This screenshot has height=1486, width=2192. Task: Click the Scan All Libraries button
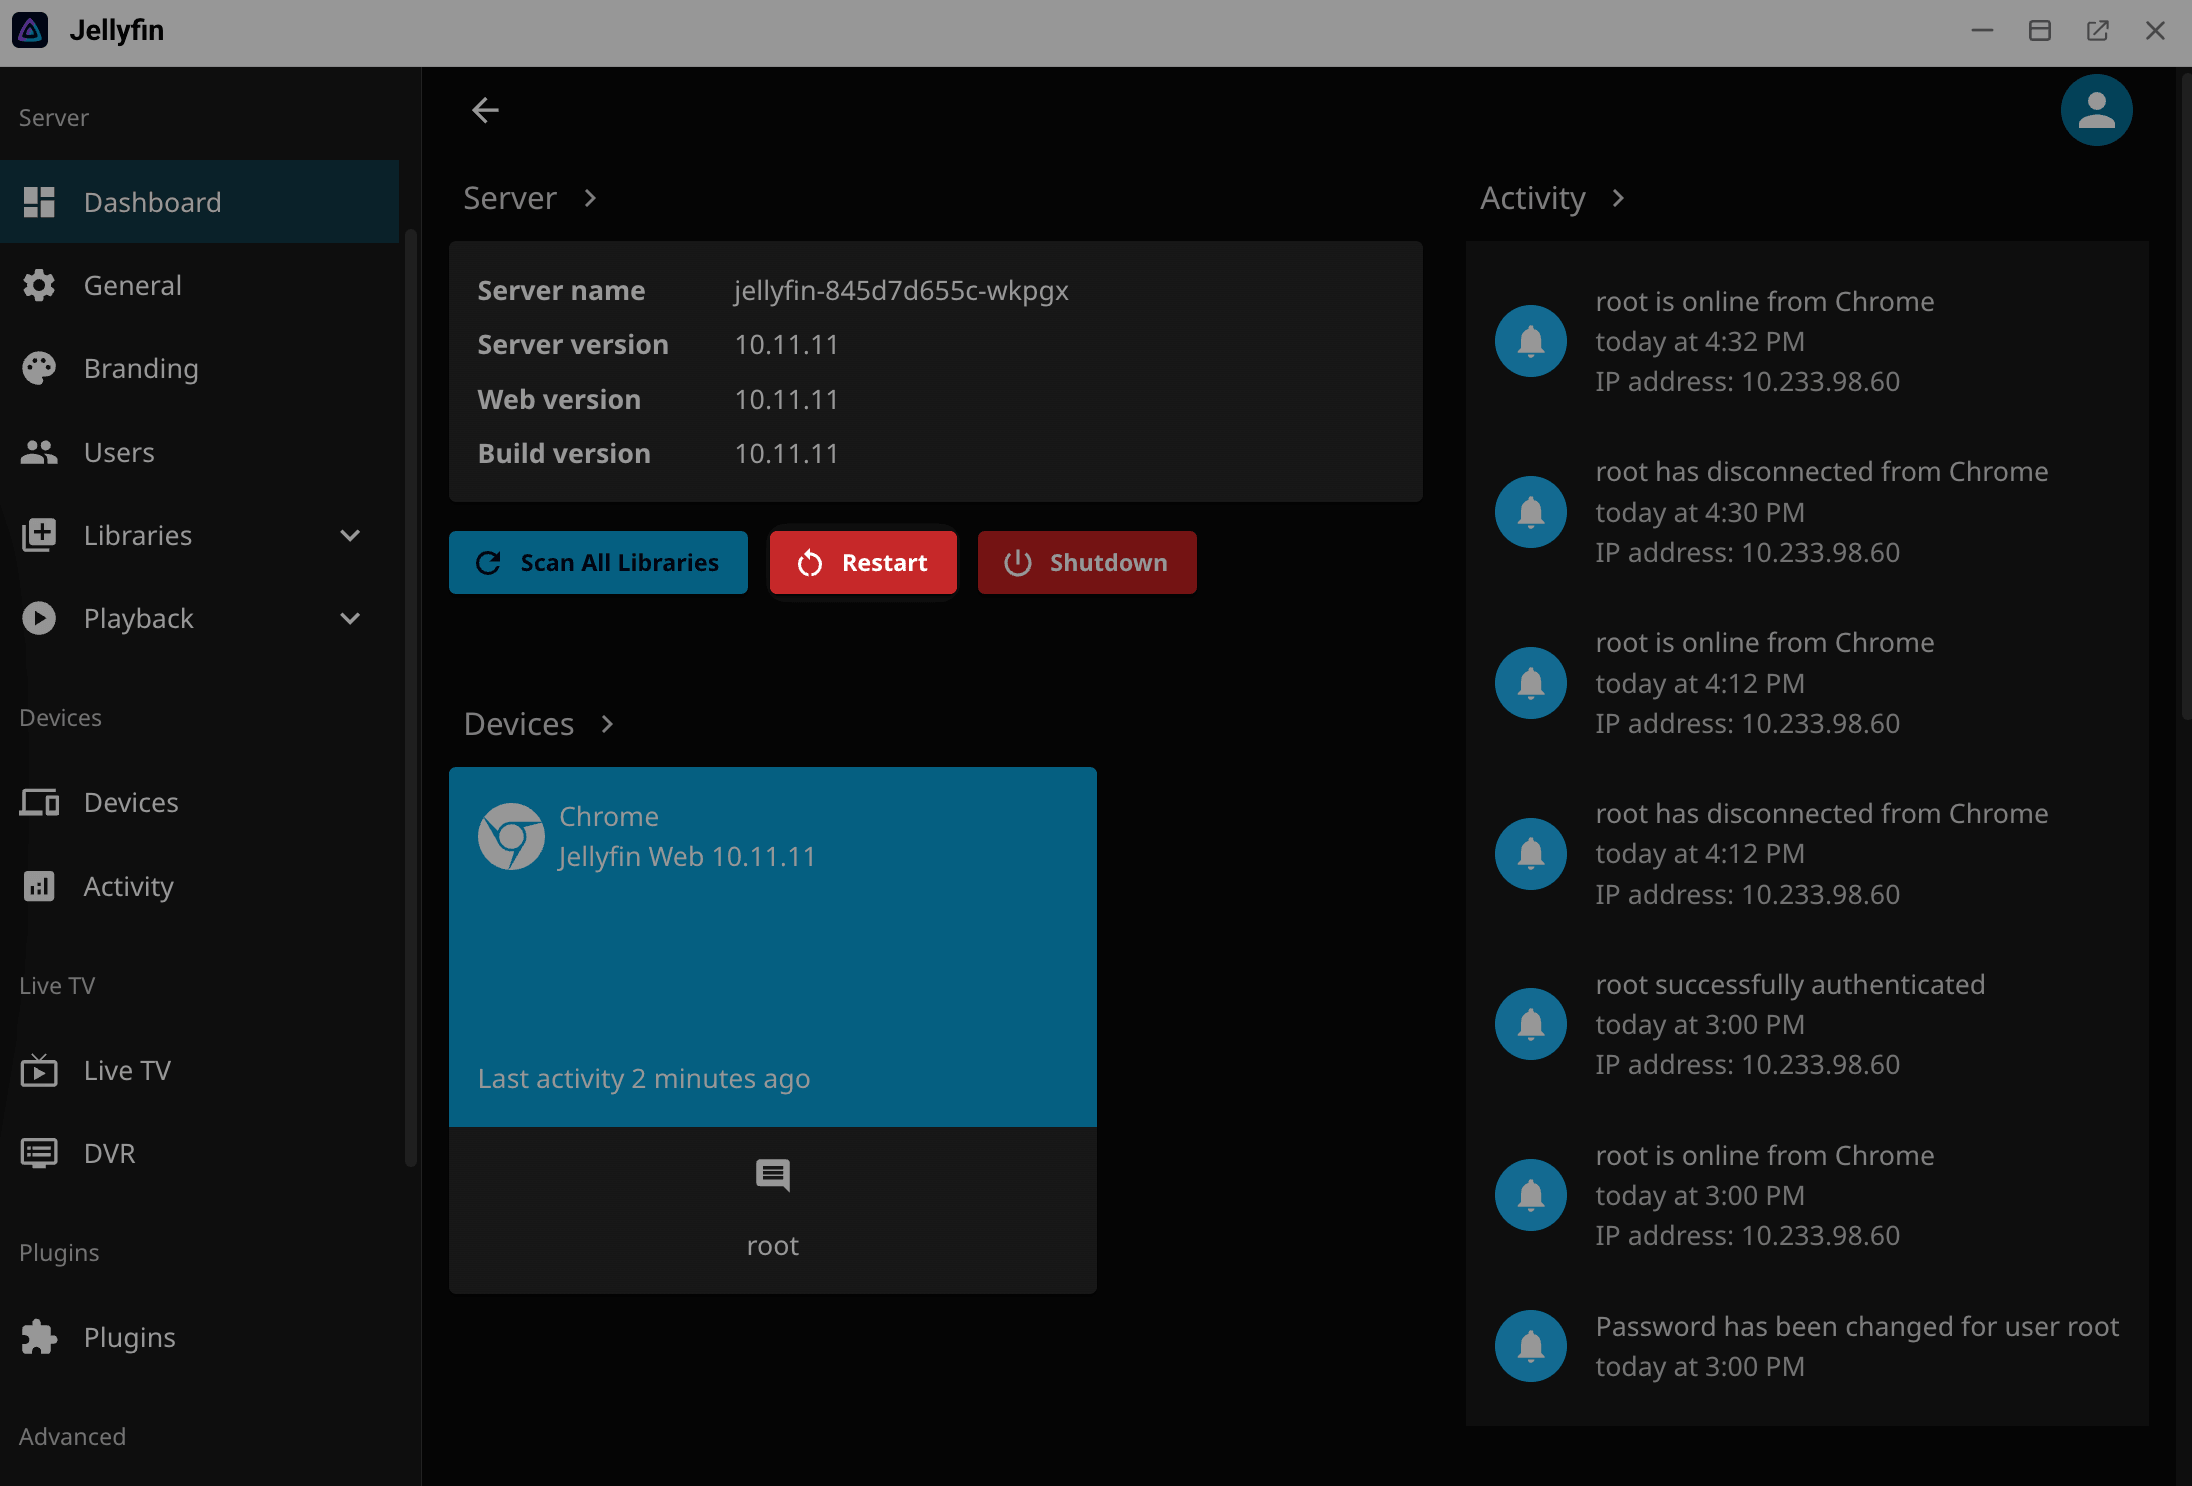pyautogui.click(x=598, y=562)
